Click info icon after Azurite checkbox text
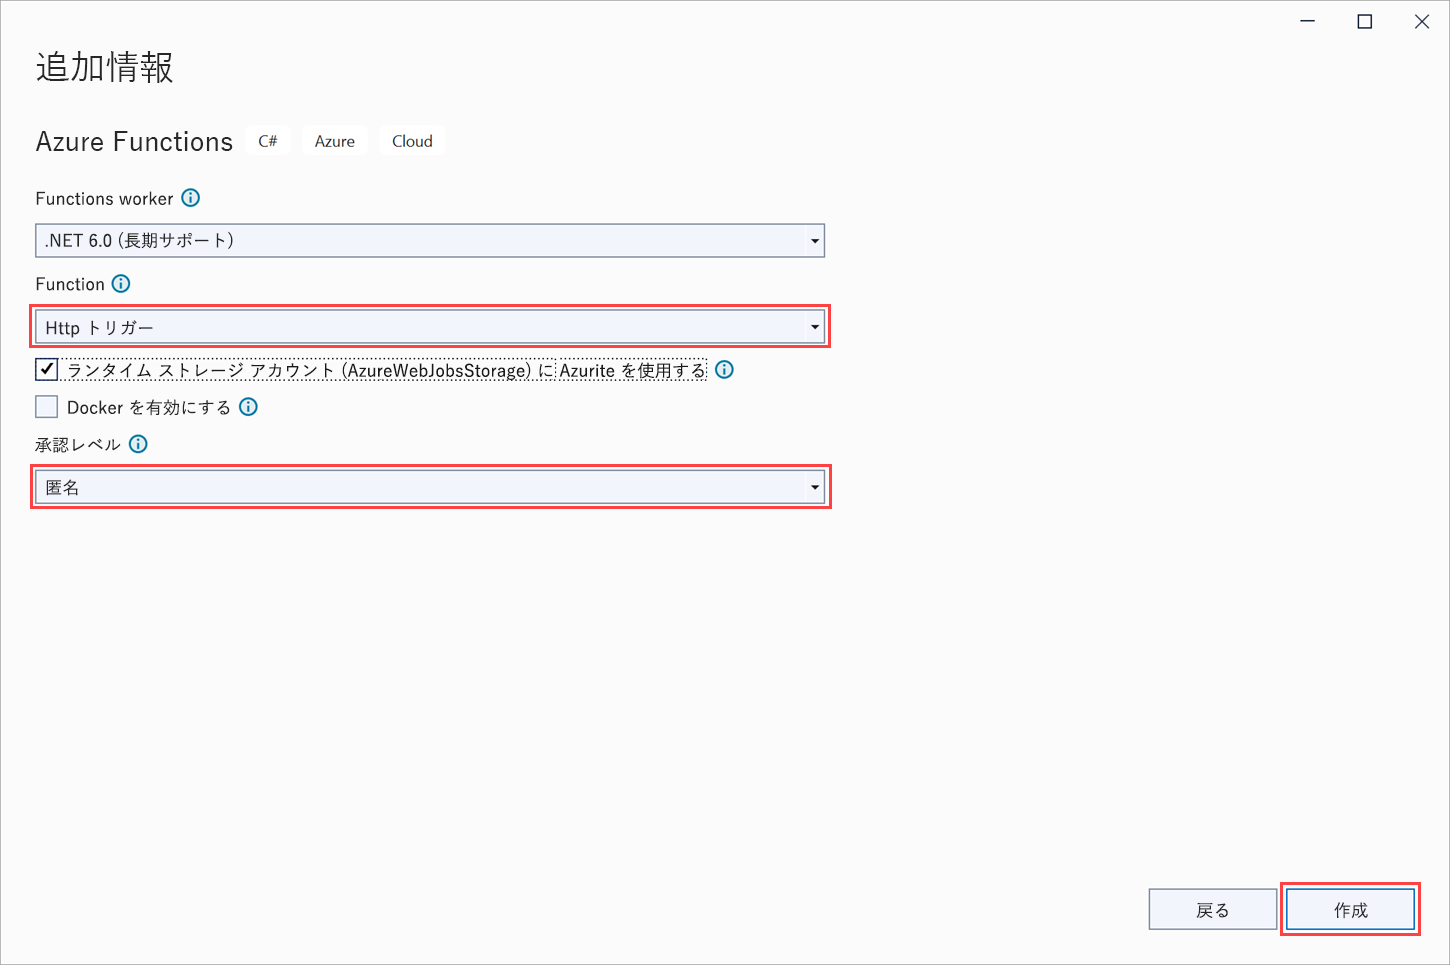Viewport: 1450px width, 965px height. tap(725, 370)
